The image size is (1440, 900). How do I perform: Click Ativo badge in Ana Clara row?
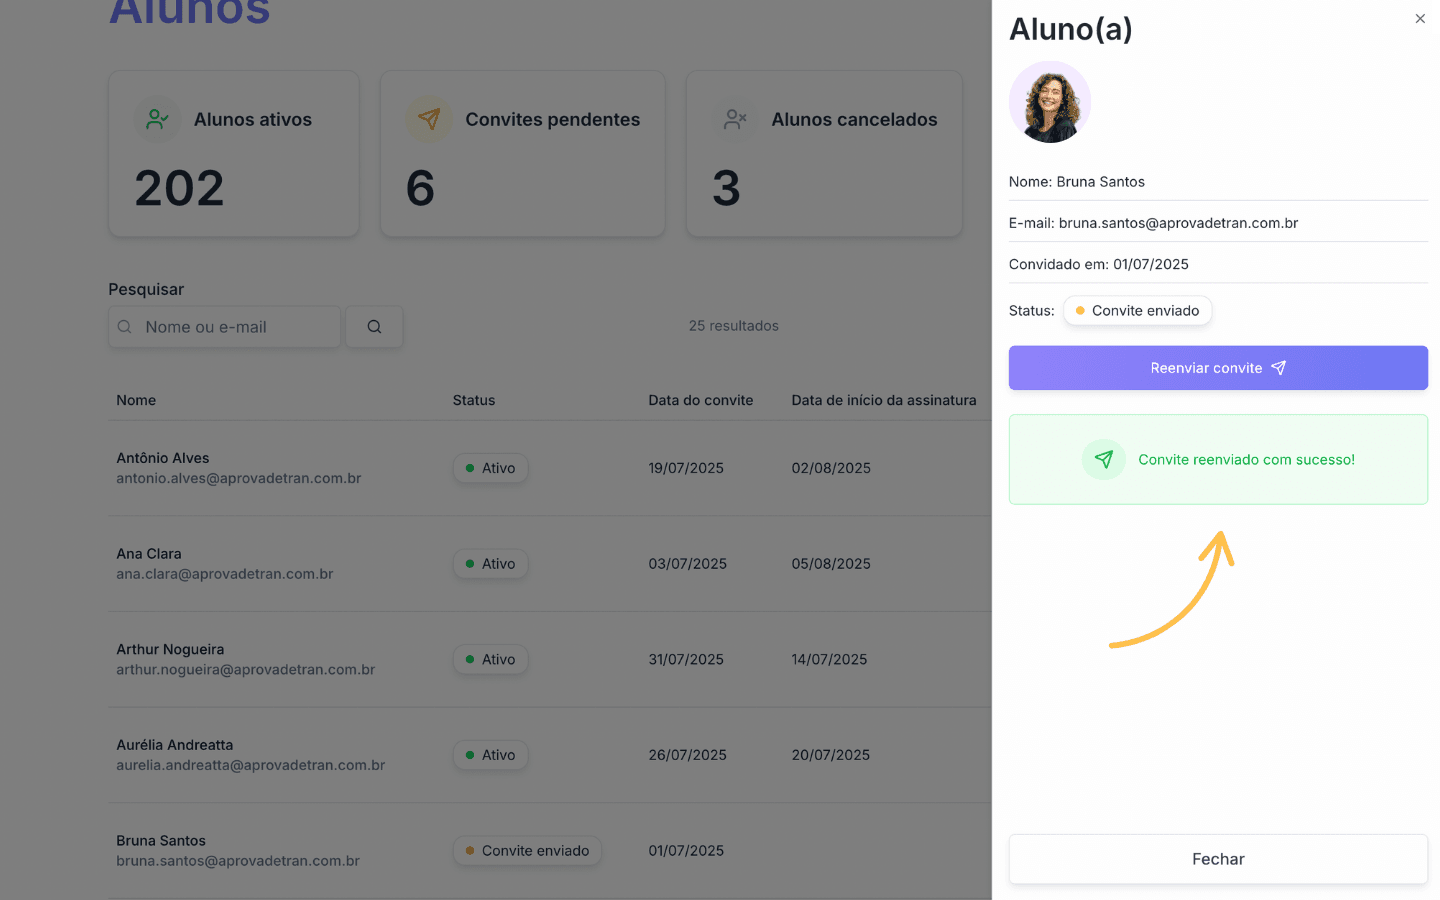point(490,564)
